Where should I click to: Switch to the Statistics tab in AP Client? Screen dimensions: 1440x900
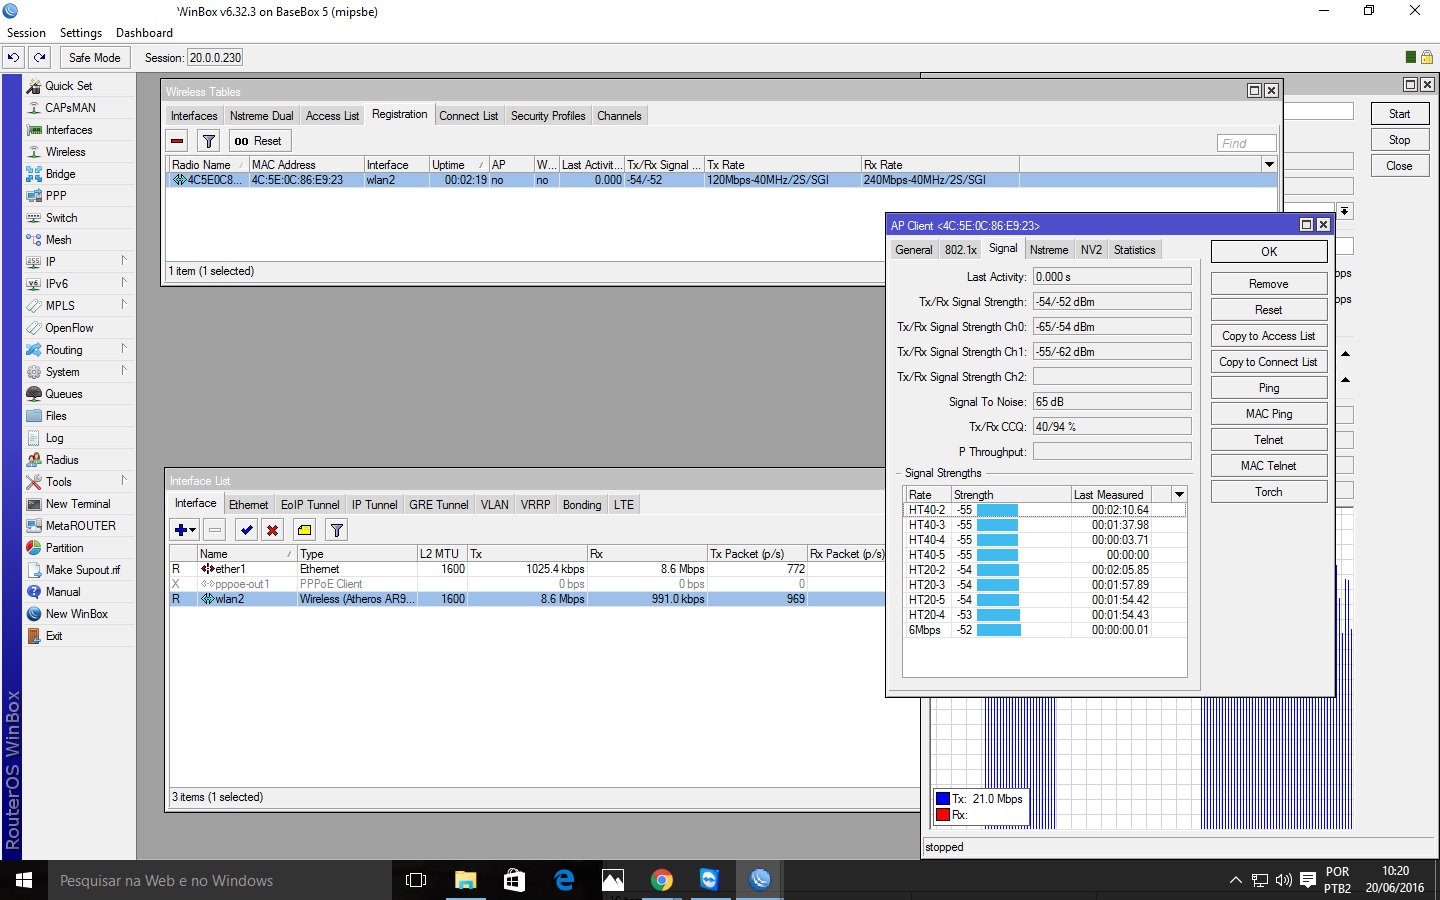click(x=1134, y=250)
